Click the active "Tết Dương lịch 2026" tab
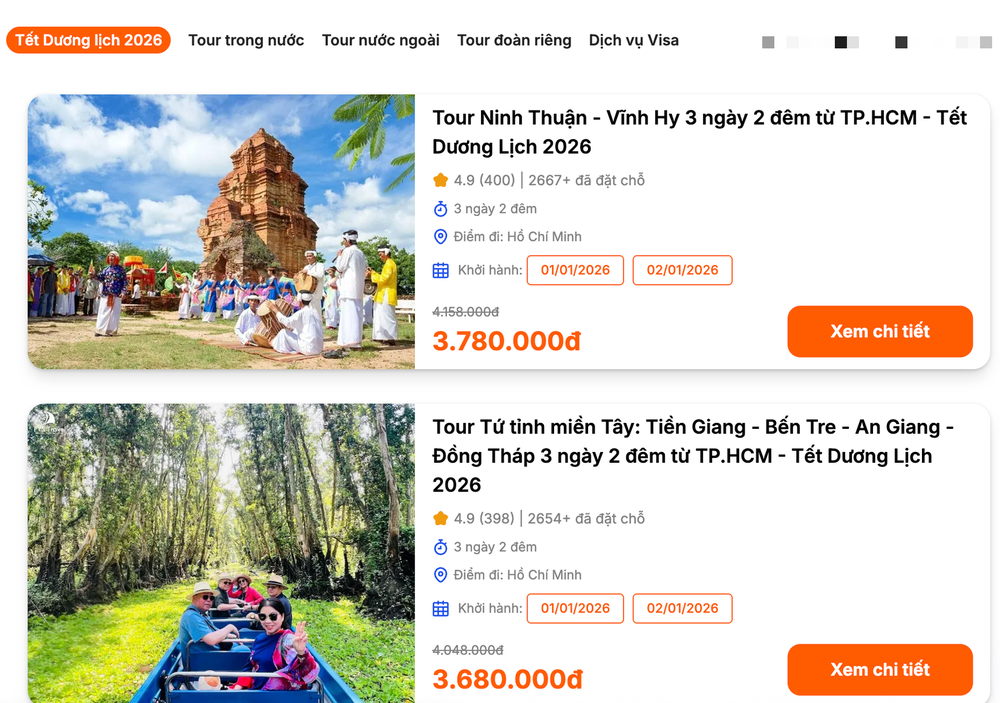This screenshot has height=703, width=1000. pos(89,40)
